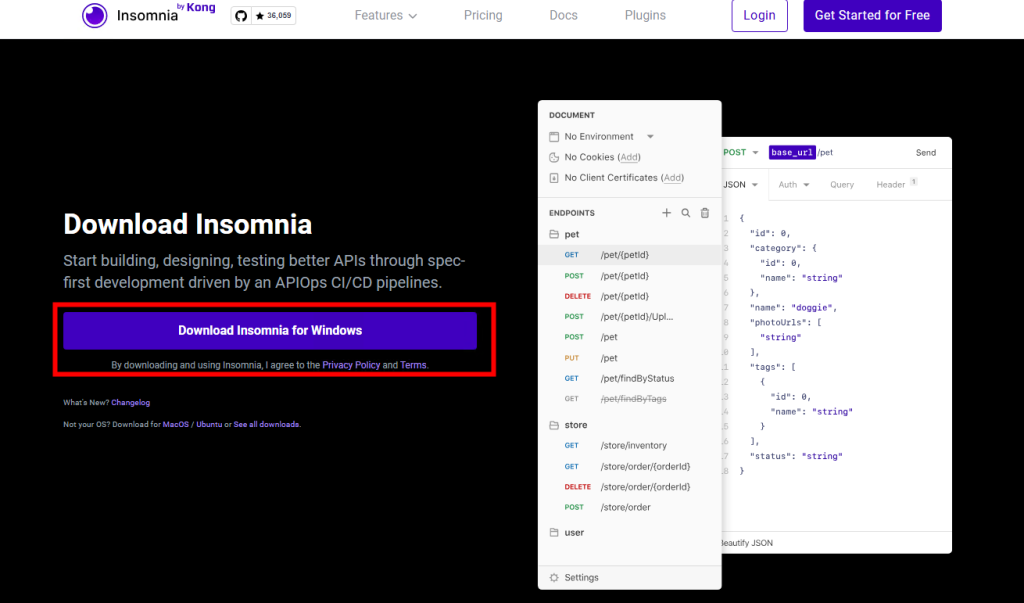Click the Insomnia logo icon
Viewport: 1024px width, 603px height.
(95, 15)
